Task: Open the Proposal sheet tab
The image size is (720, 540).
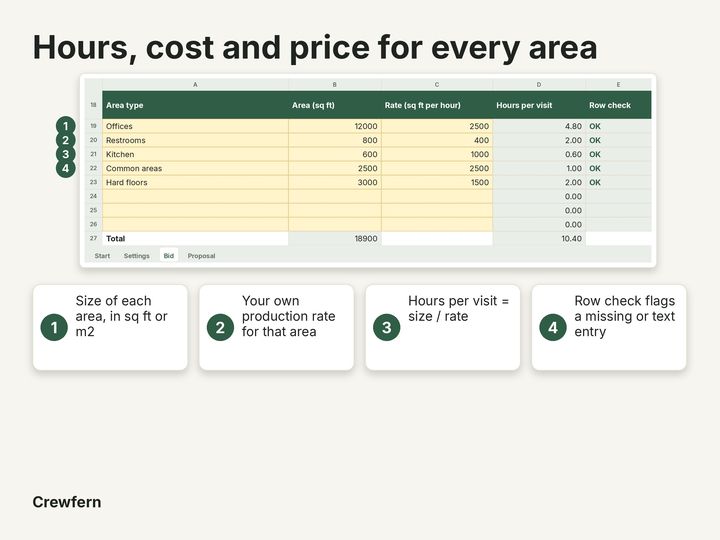Action: tap(201, 256)
